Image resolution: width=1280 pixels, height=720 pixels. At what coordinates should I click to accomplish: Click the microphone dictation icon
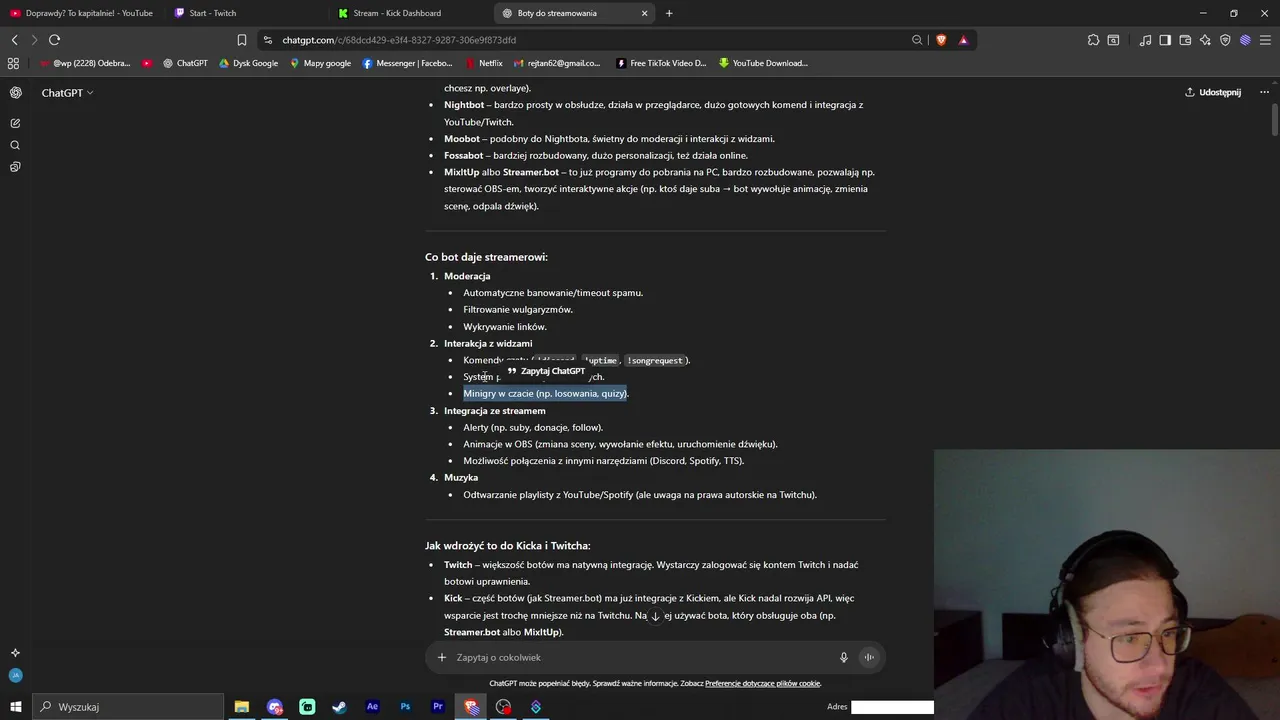point(843,657)
